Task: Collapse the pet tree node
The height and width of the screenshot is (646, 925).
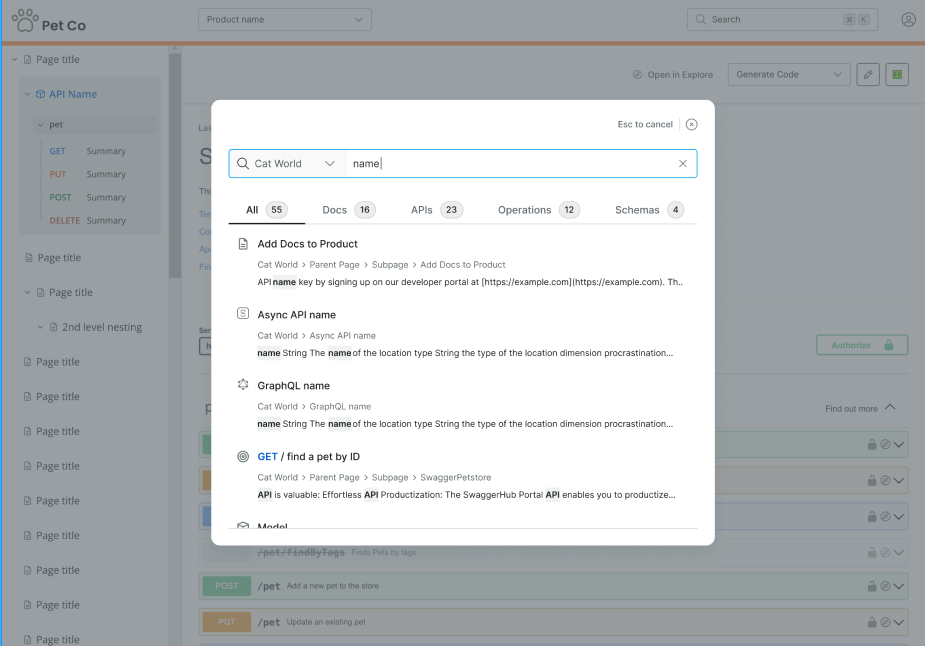Action: point(40,125)
